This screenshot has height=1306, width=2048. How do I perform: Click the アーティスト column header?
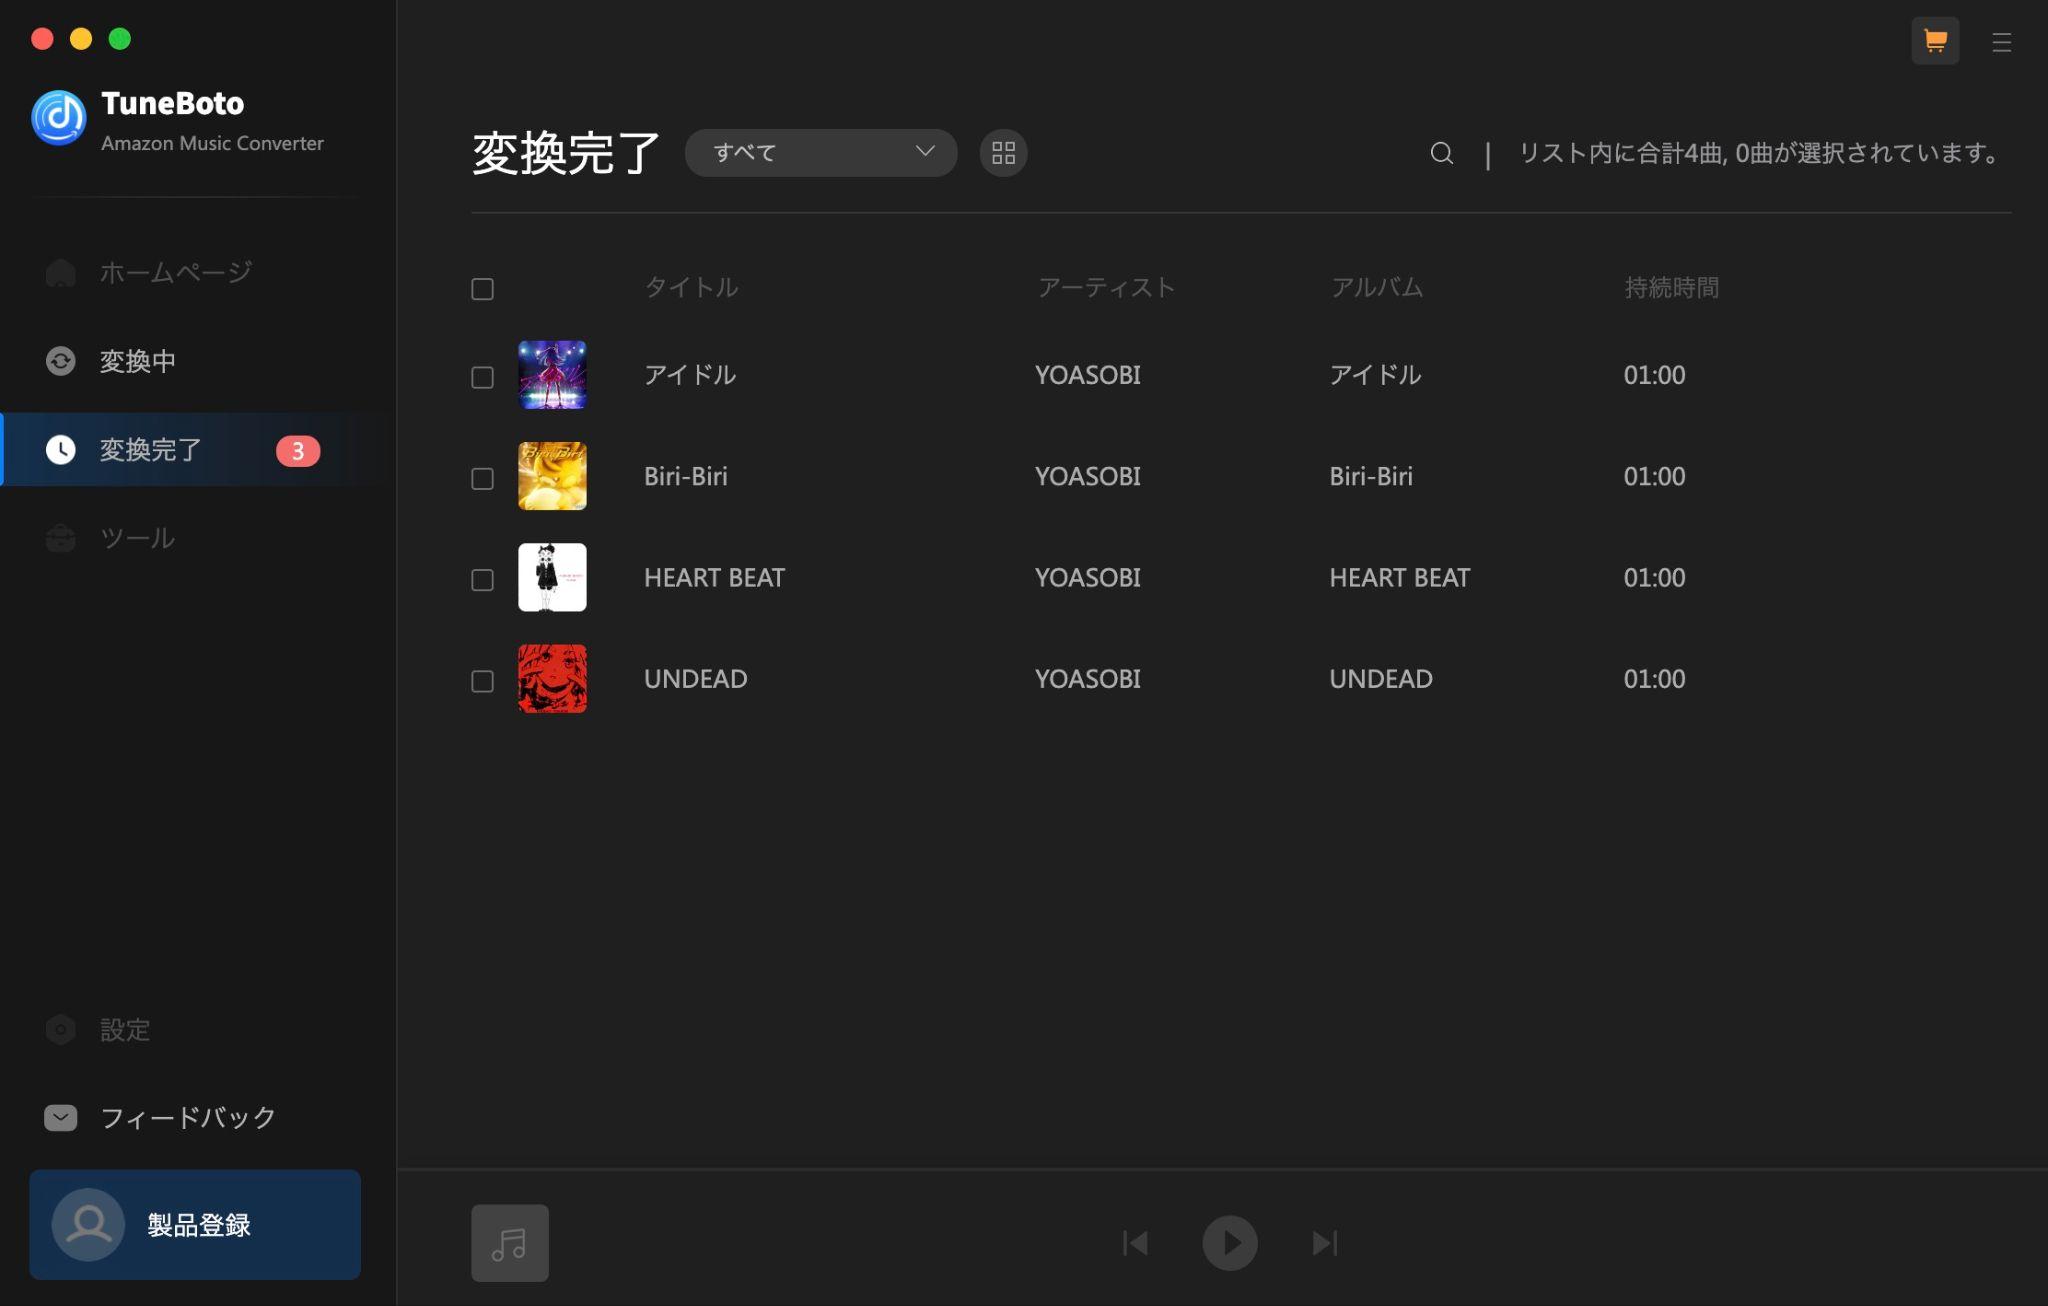pos(1106,288)
